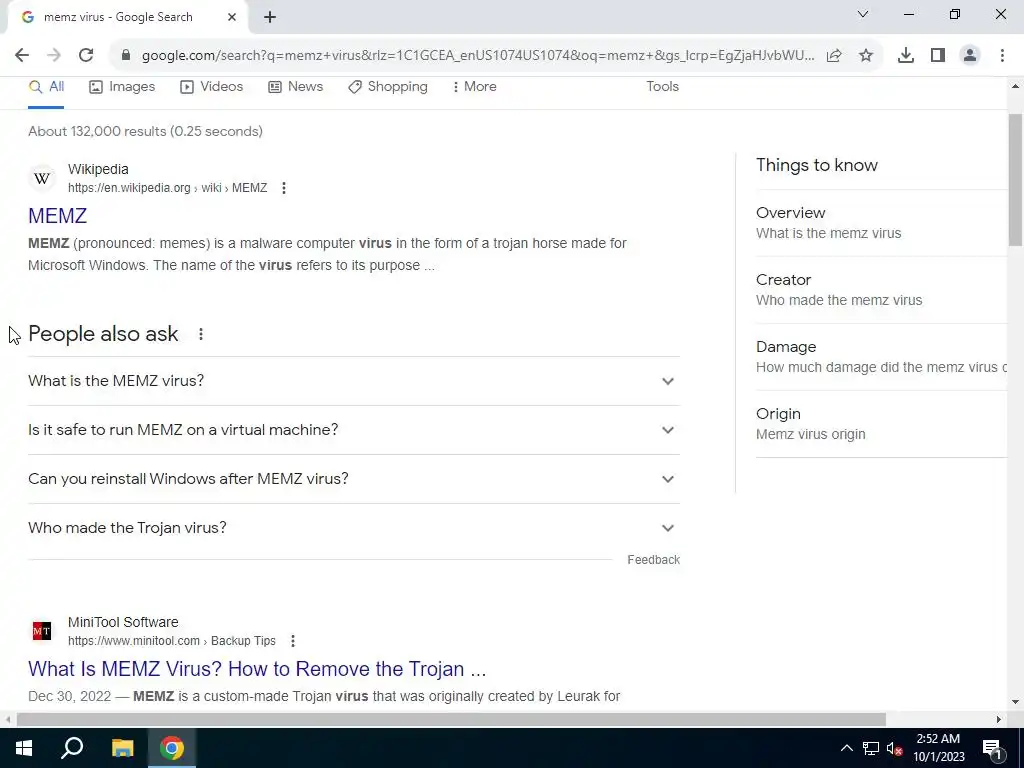Viewport: 1024px width, 768px height.
Task: Open 'What Is MEMZ Virus? How to Remove' link
Action: click(257, 669)
